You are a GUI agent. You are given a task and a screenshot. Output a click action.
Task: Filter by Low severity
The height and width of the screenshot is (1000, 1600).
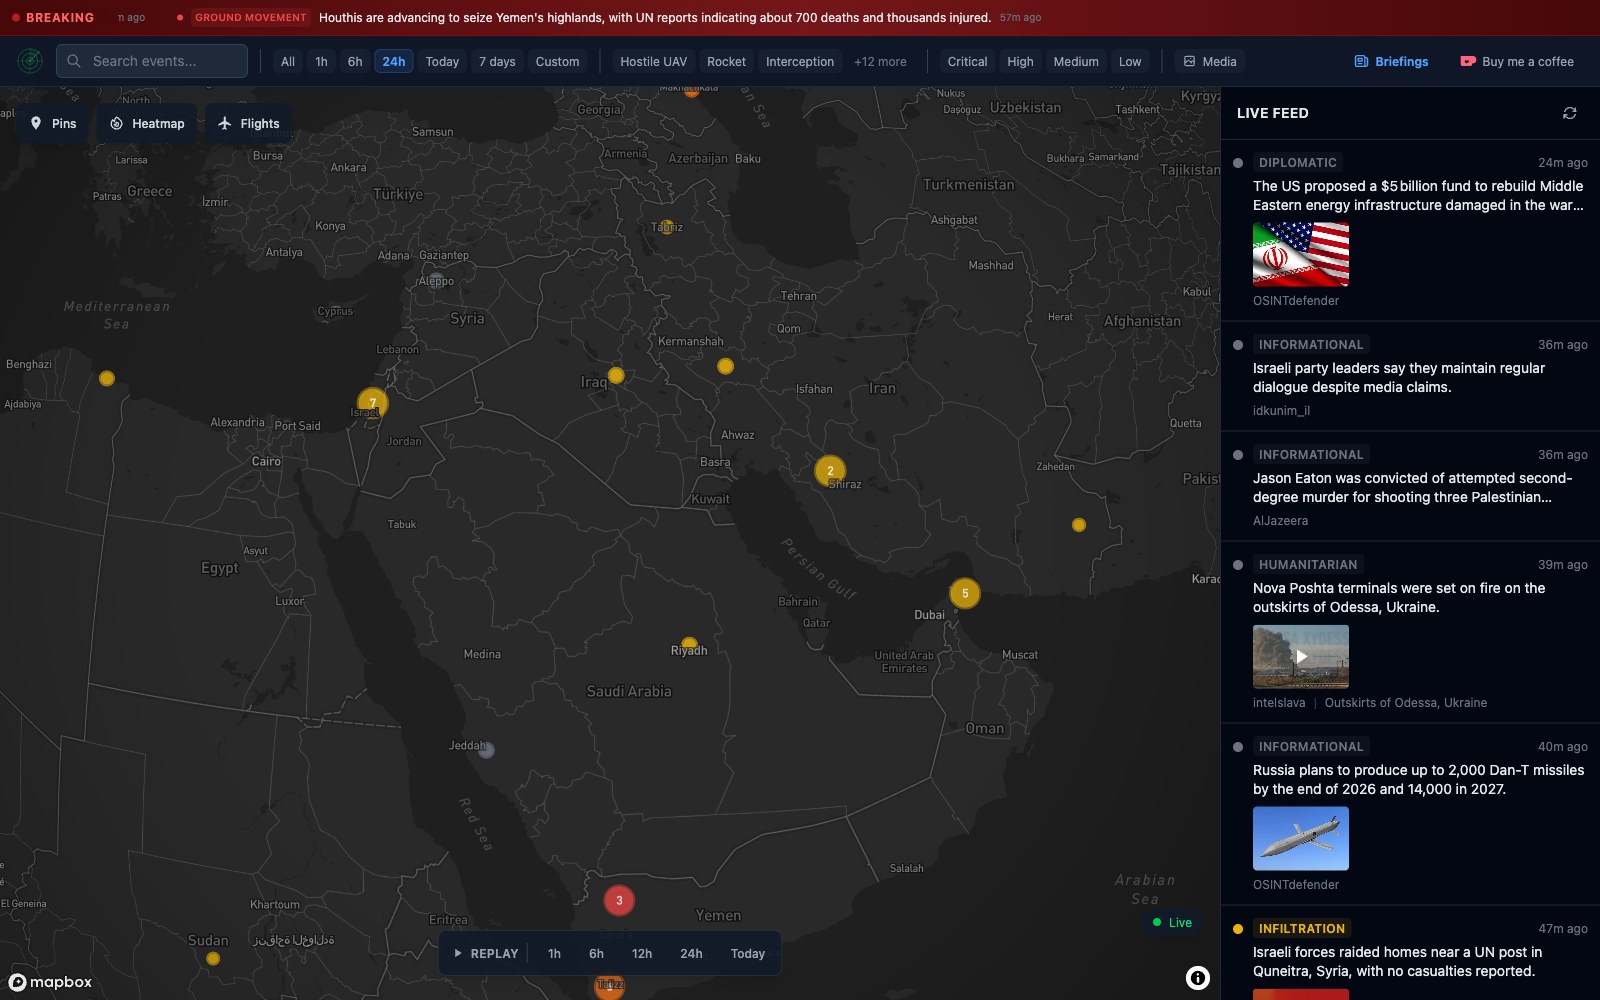tap(1130, 61)
